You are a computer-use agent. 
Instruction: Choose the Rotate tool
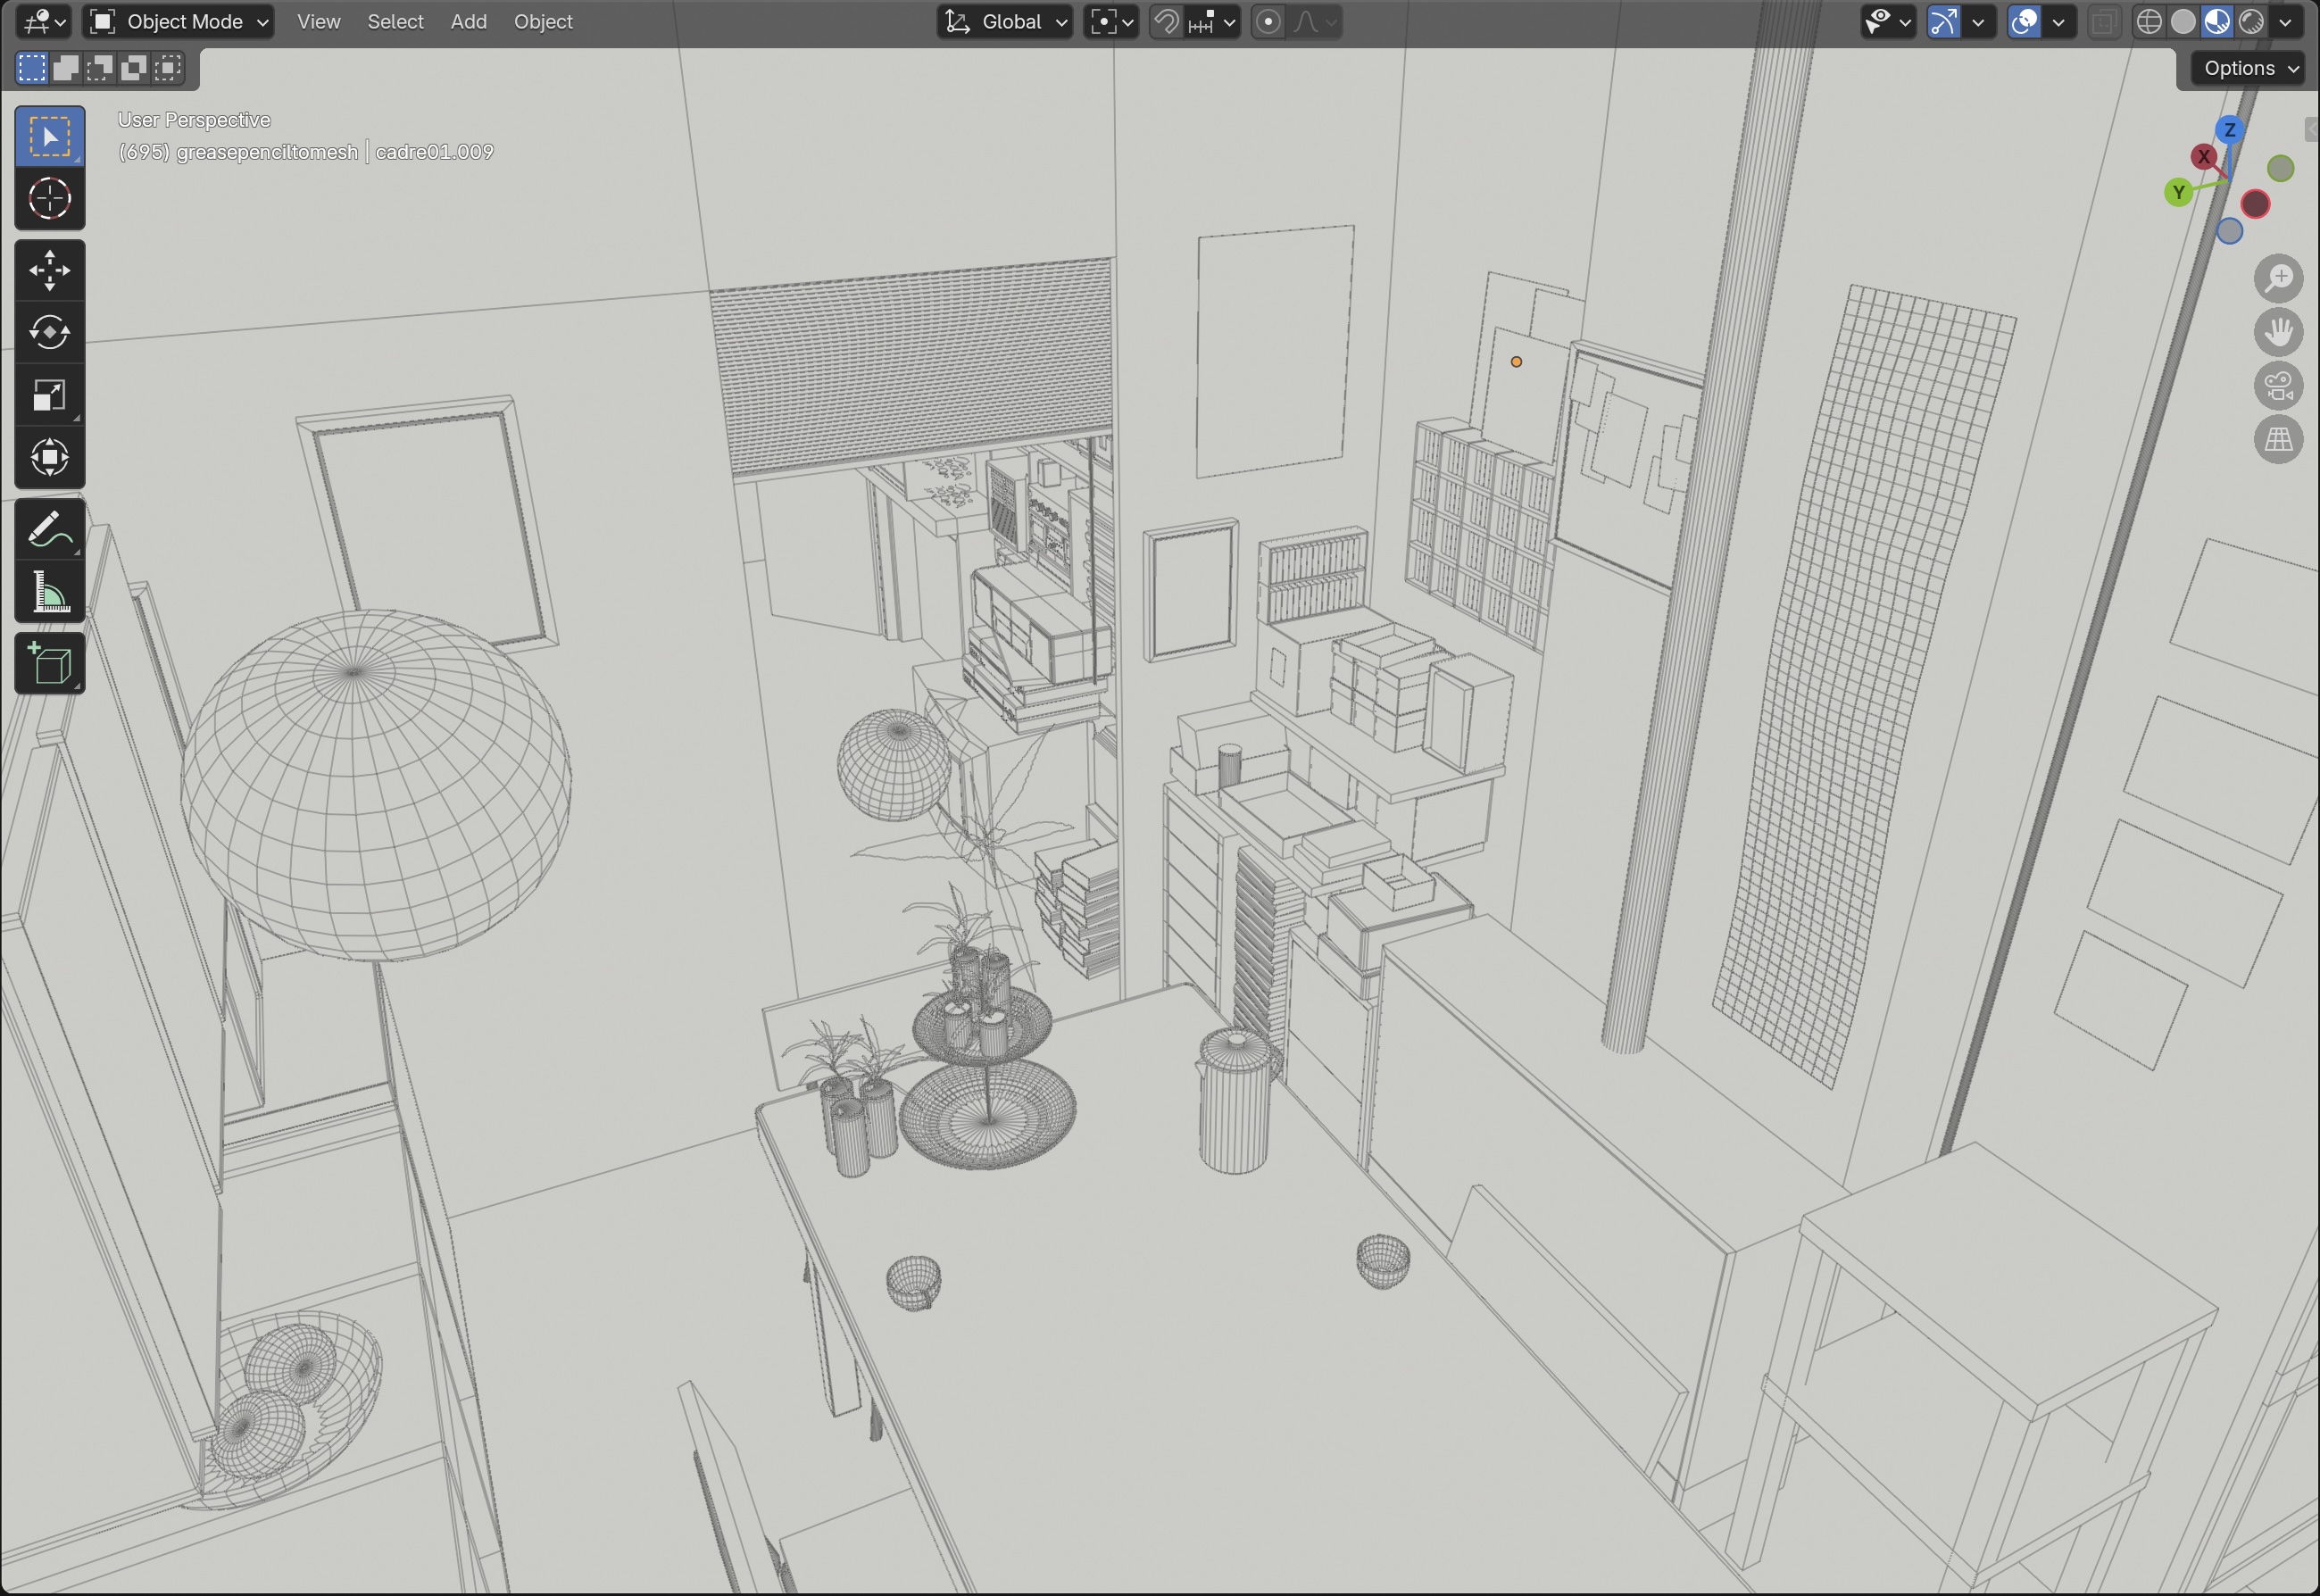click(x=49, y=332)
